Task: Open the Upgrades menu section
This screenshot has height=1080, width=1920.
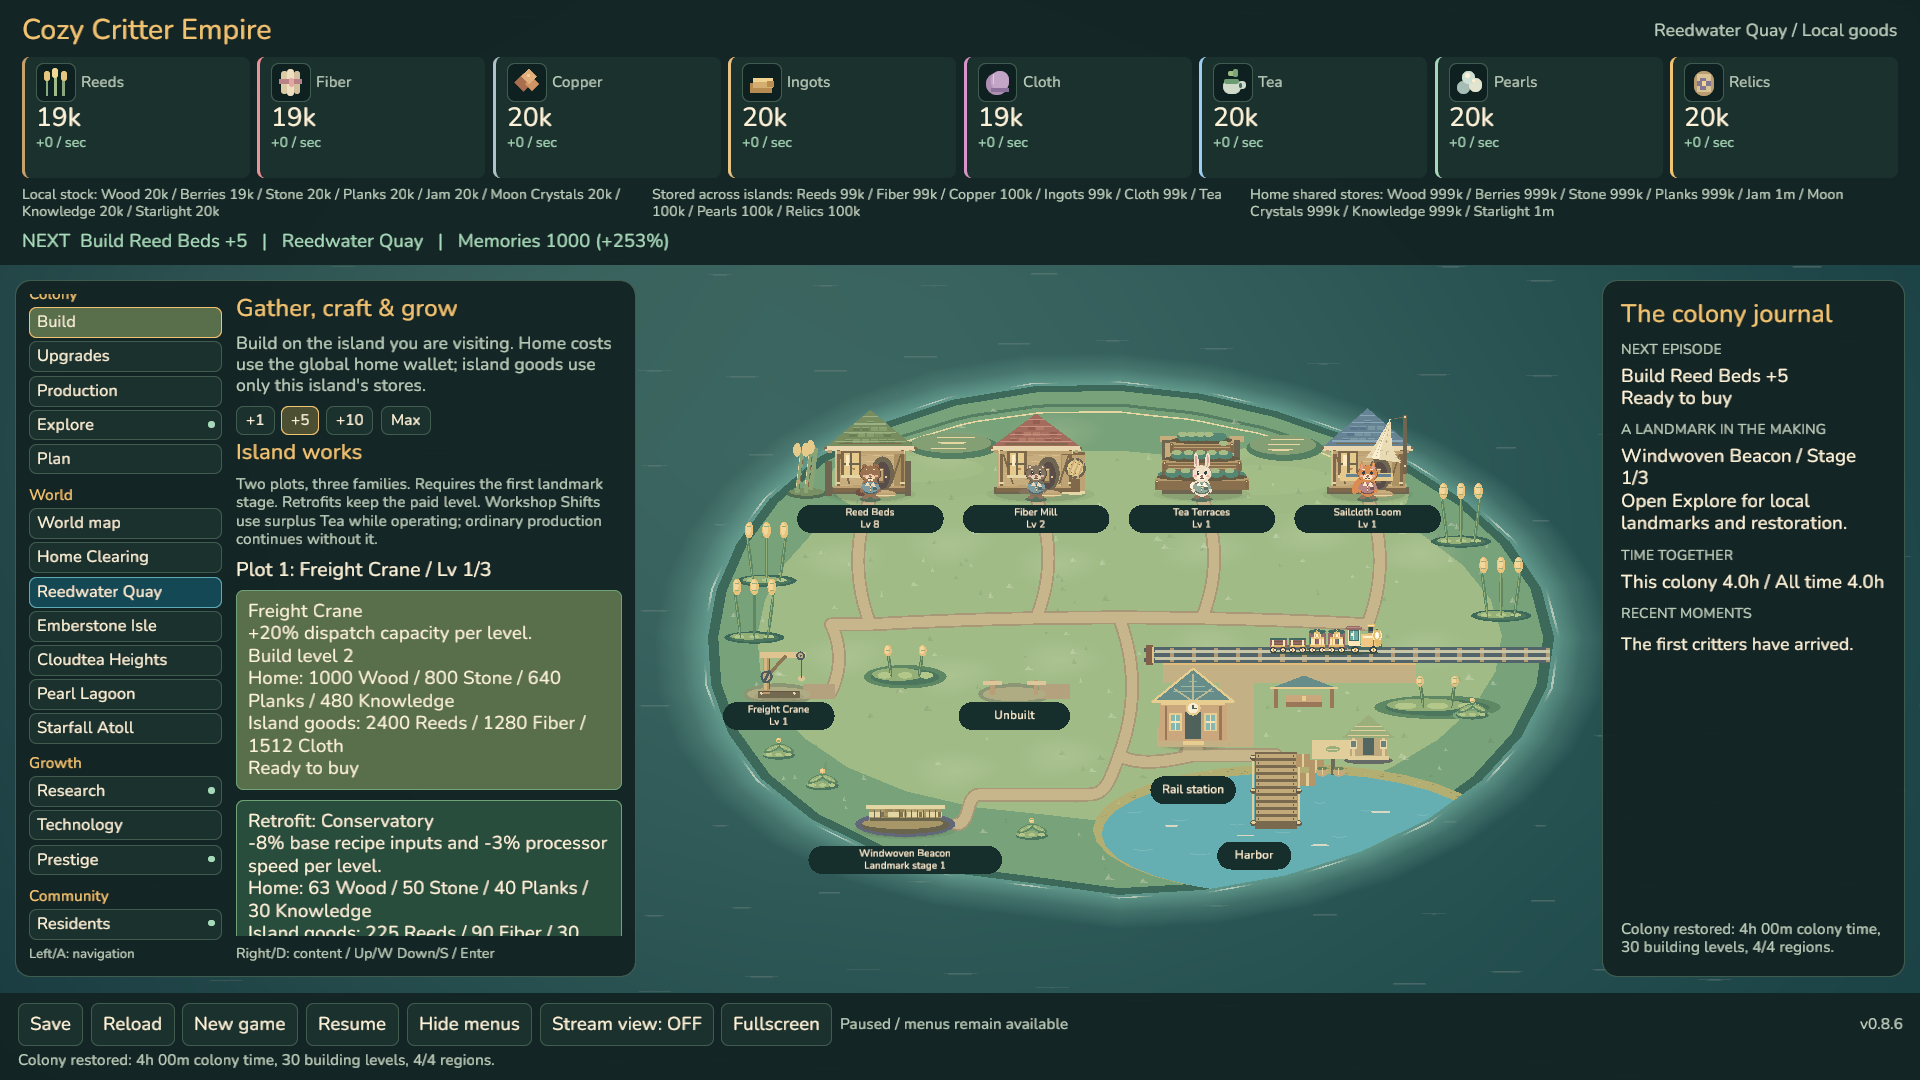Action: pyautogui.click(x=125, y=356)
